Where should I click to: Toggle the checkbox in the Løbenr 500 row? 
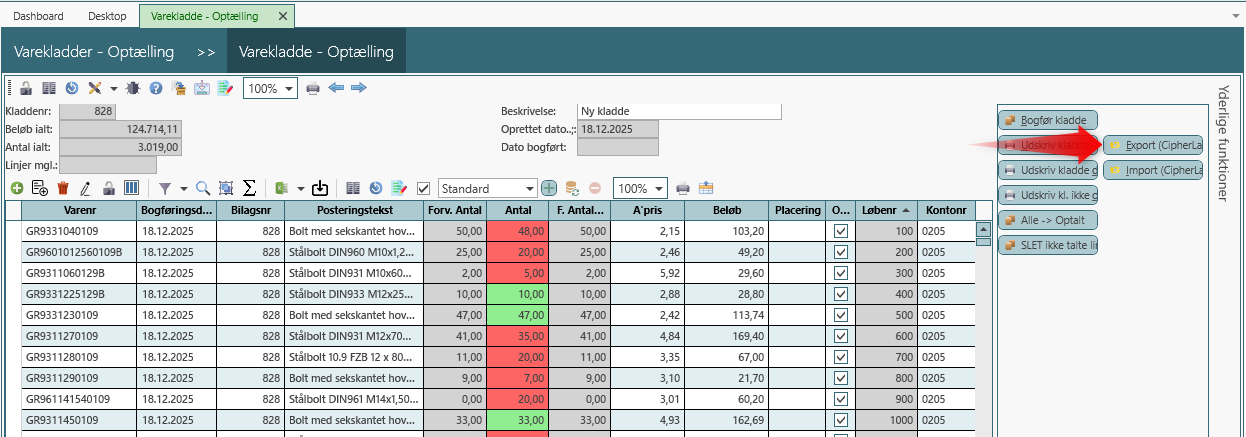[x=841, y=315]
